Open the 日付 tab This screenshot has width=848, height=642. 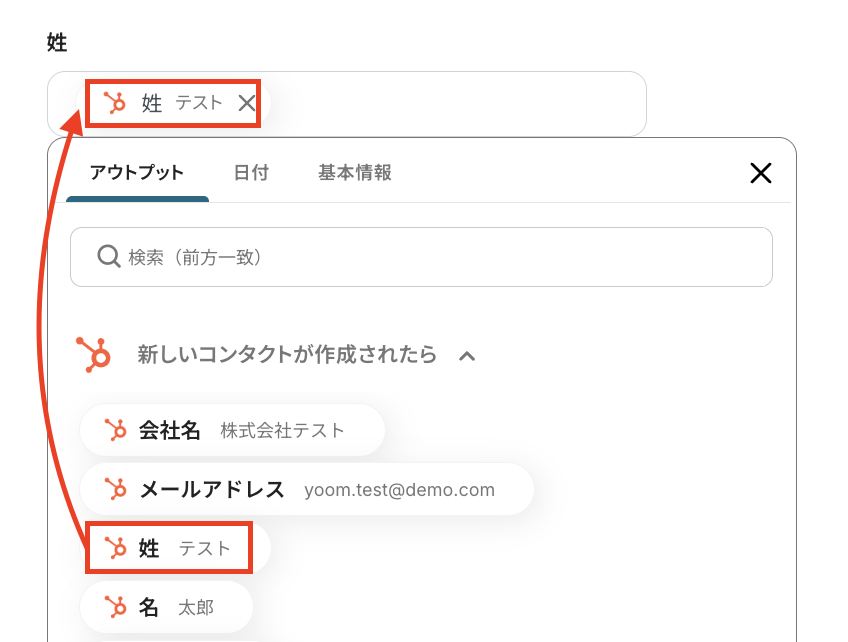tap(251, 173)
